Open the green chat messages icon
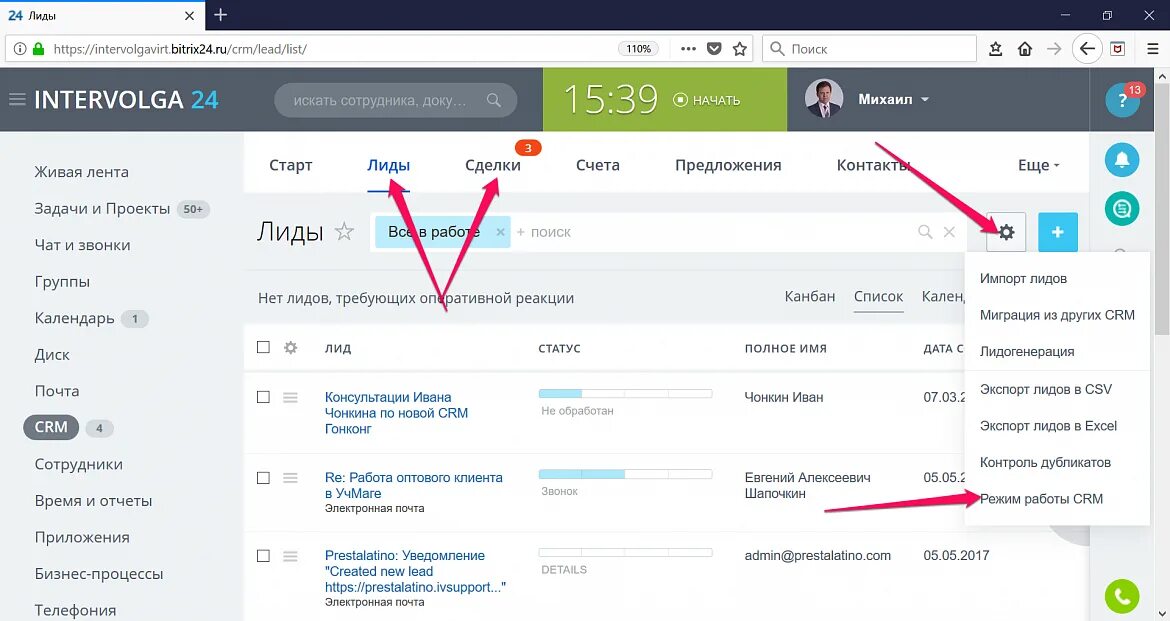This screenshot has width=1170, height=621. [x=1121, y=209]
